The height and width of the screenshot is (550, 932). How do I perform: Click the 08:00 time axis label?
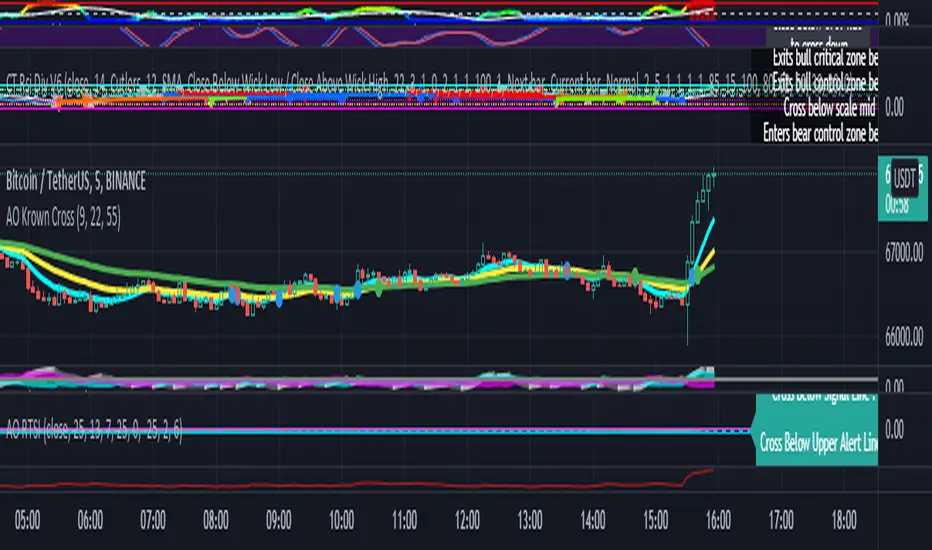(216, 520)
